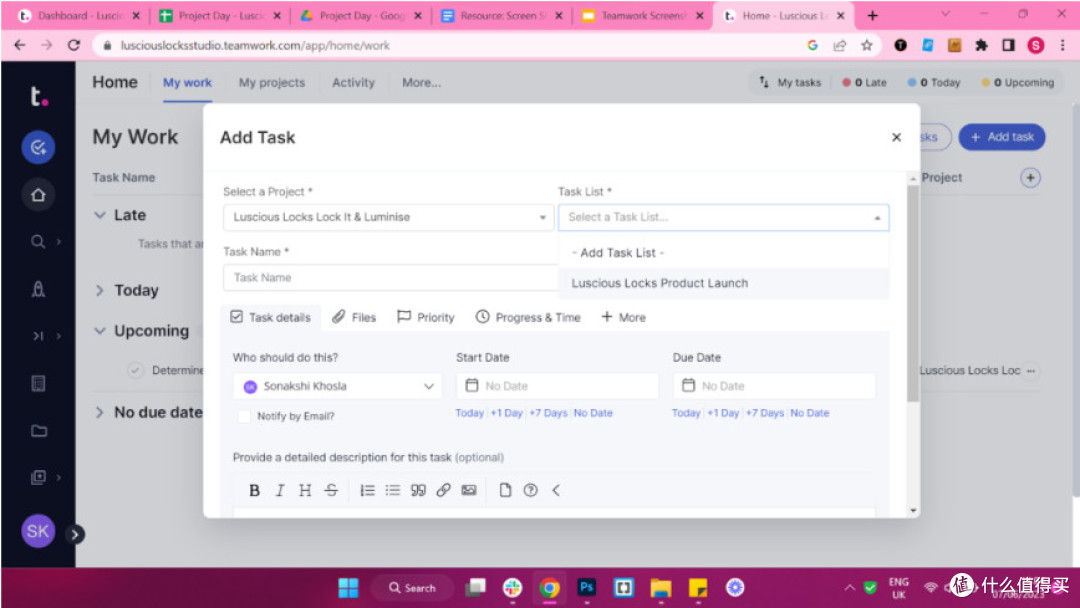Viewport: 1080px width, 608px height.
Task: Click the blue Add task button
Action: (x=1002, y=137)
